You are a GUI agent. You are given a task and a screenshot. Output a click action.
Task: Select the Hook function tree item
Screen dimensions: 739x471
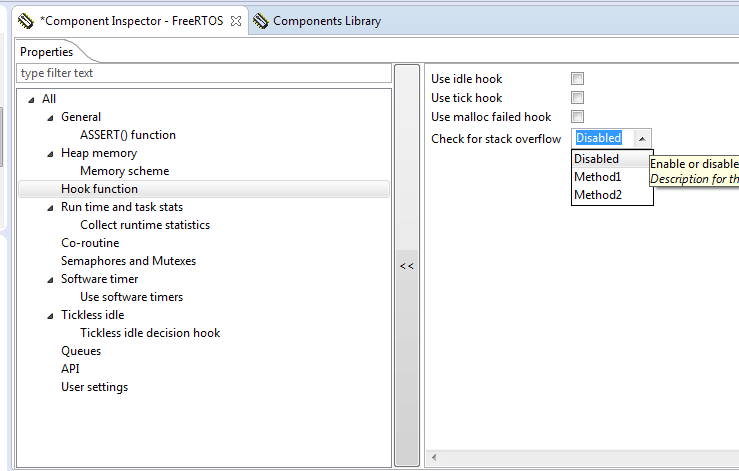pos(204,189)
